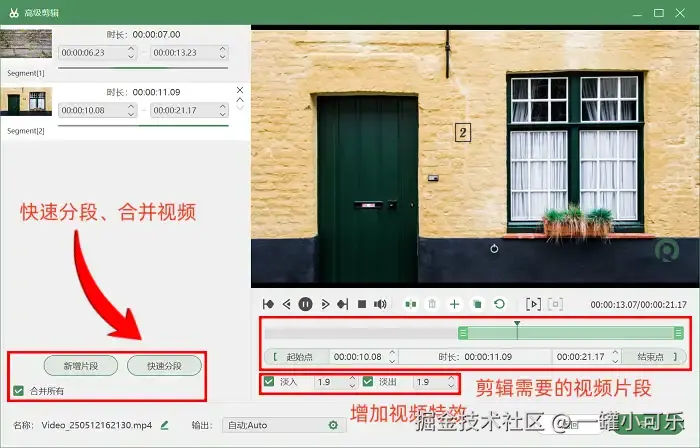Click the Video_250512162130.mp4 file name
The height and width of the screenshot is (448, 700).
click(97, 425)
